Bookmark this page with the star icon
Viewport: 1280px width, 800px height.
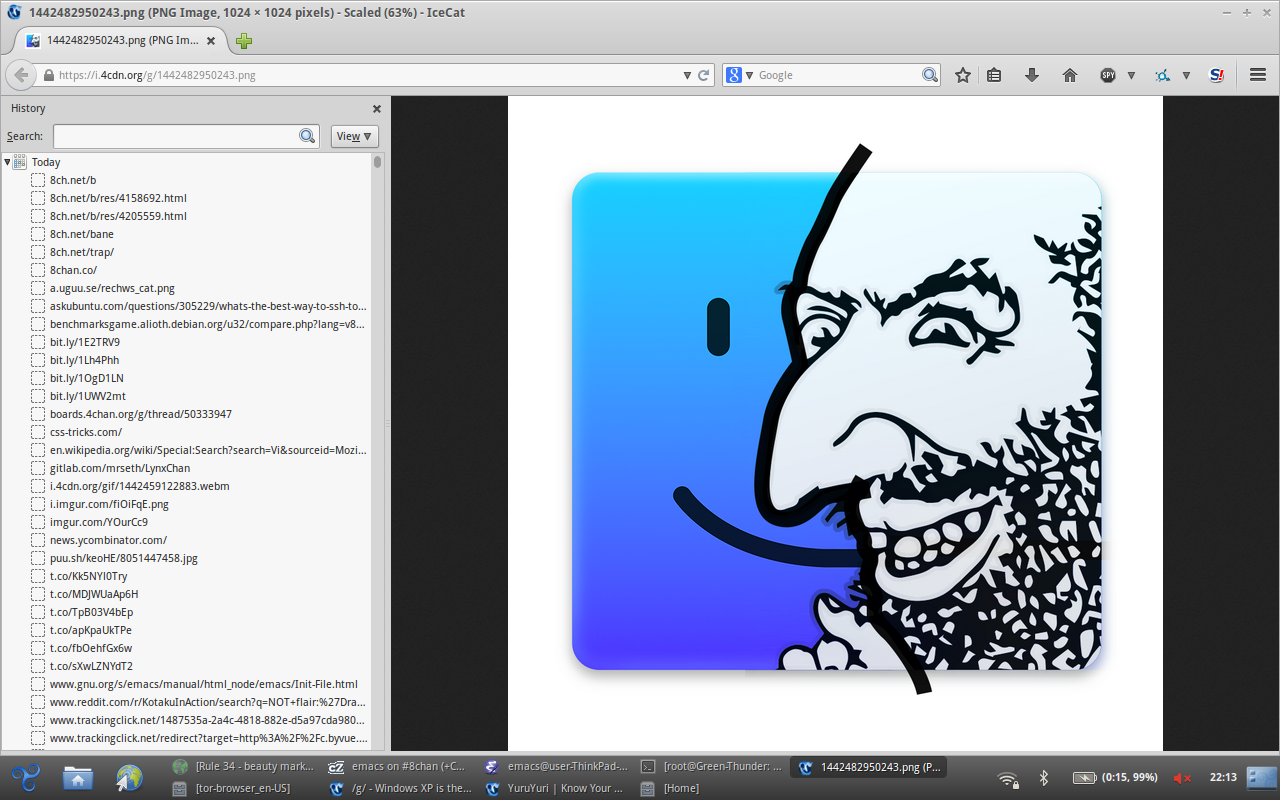point(963,75)
